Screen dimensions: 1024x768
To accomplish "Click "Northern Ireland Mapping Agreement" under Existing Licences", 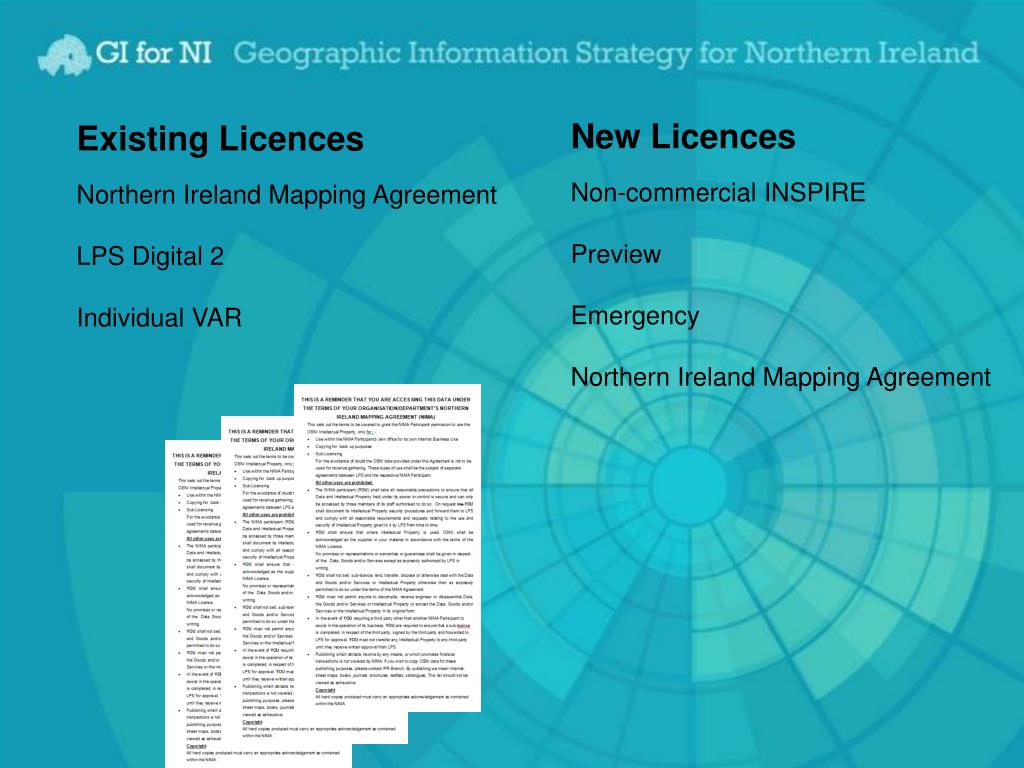I will 287,195.
